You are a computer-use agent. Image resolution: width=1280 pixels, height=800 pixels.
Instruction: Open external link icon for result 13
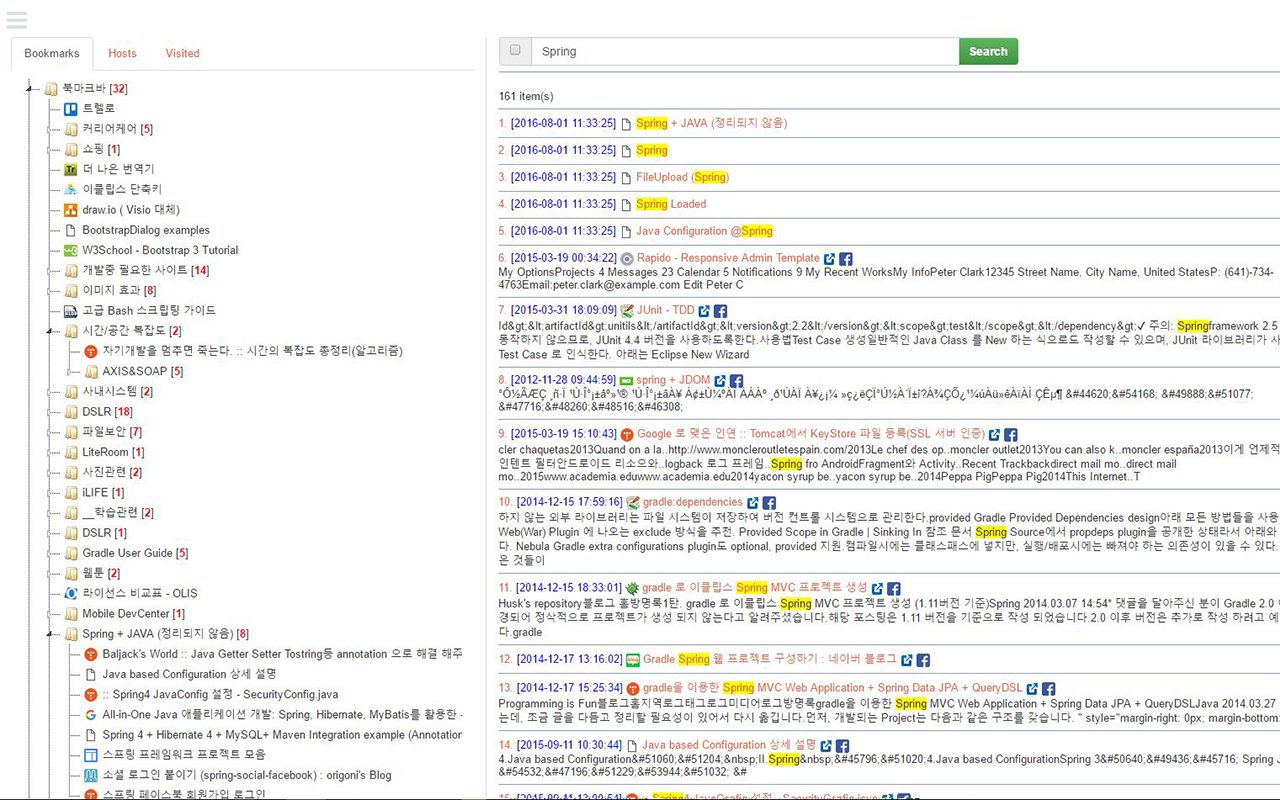tap(1032, 689)
